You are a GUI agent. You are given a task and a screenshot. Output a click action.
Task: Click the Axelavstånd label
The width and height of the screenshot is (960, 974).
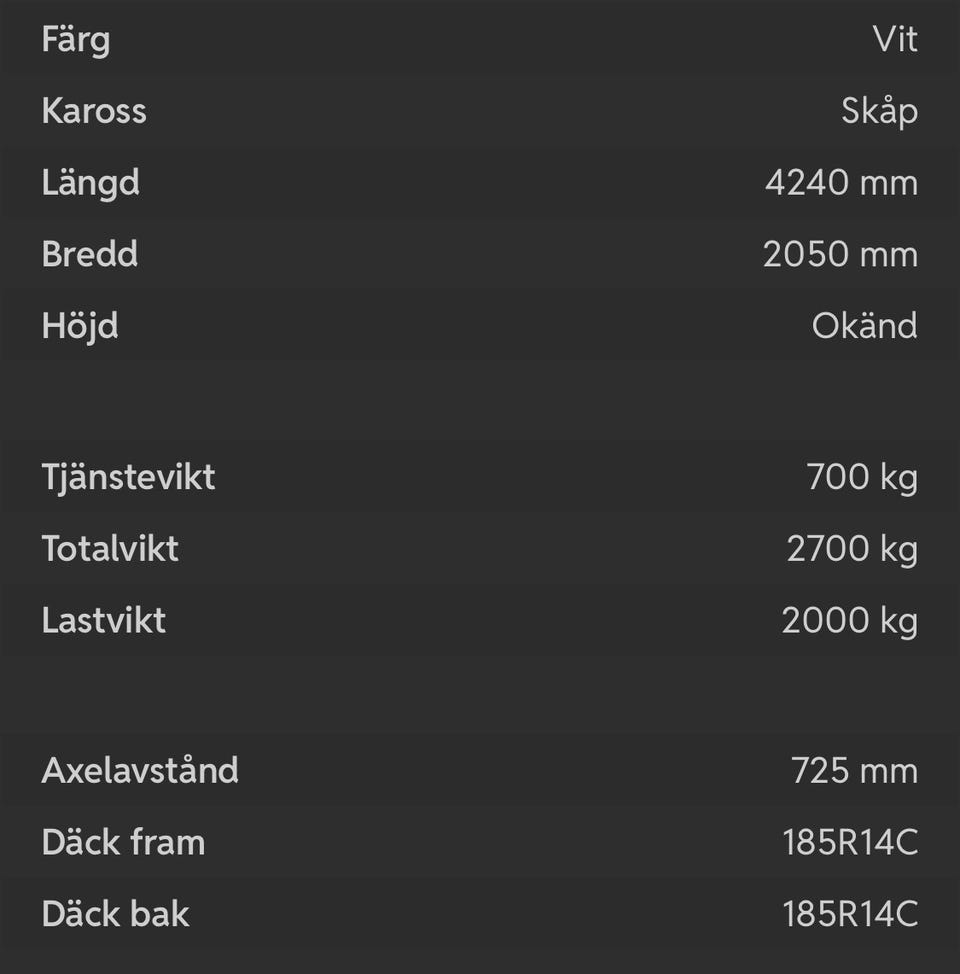tap(140, 771)
